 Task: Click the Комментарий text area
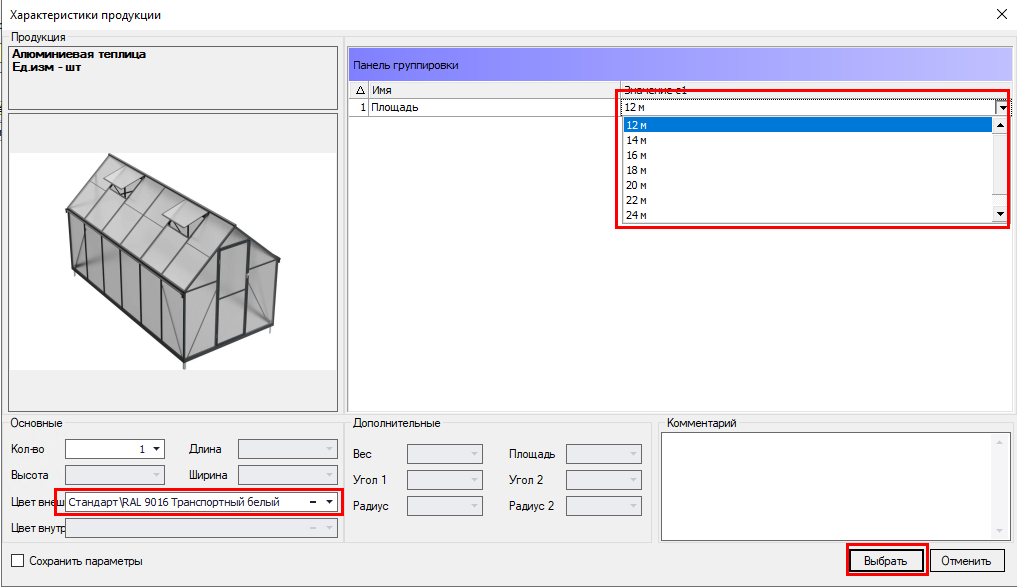(835, 486)
